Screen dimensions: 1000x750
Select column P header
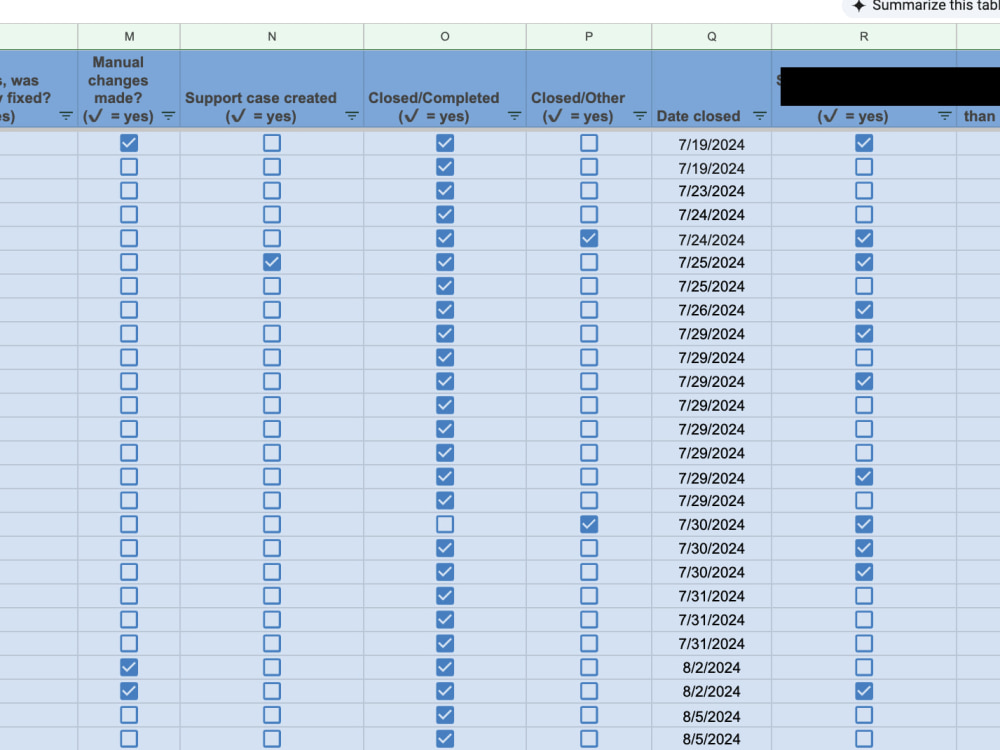[x=589, y=36]
